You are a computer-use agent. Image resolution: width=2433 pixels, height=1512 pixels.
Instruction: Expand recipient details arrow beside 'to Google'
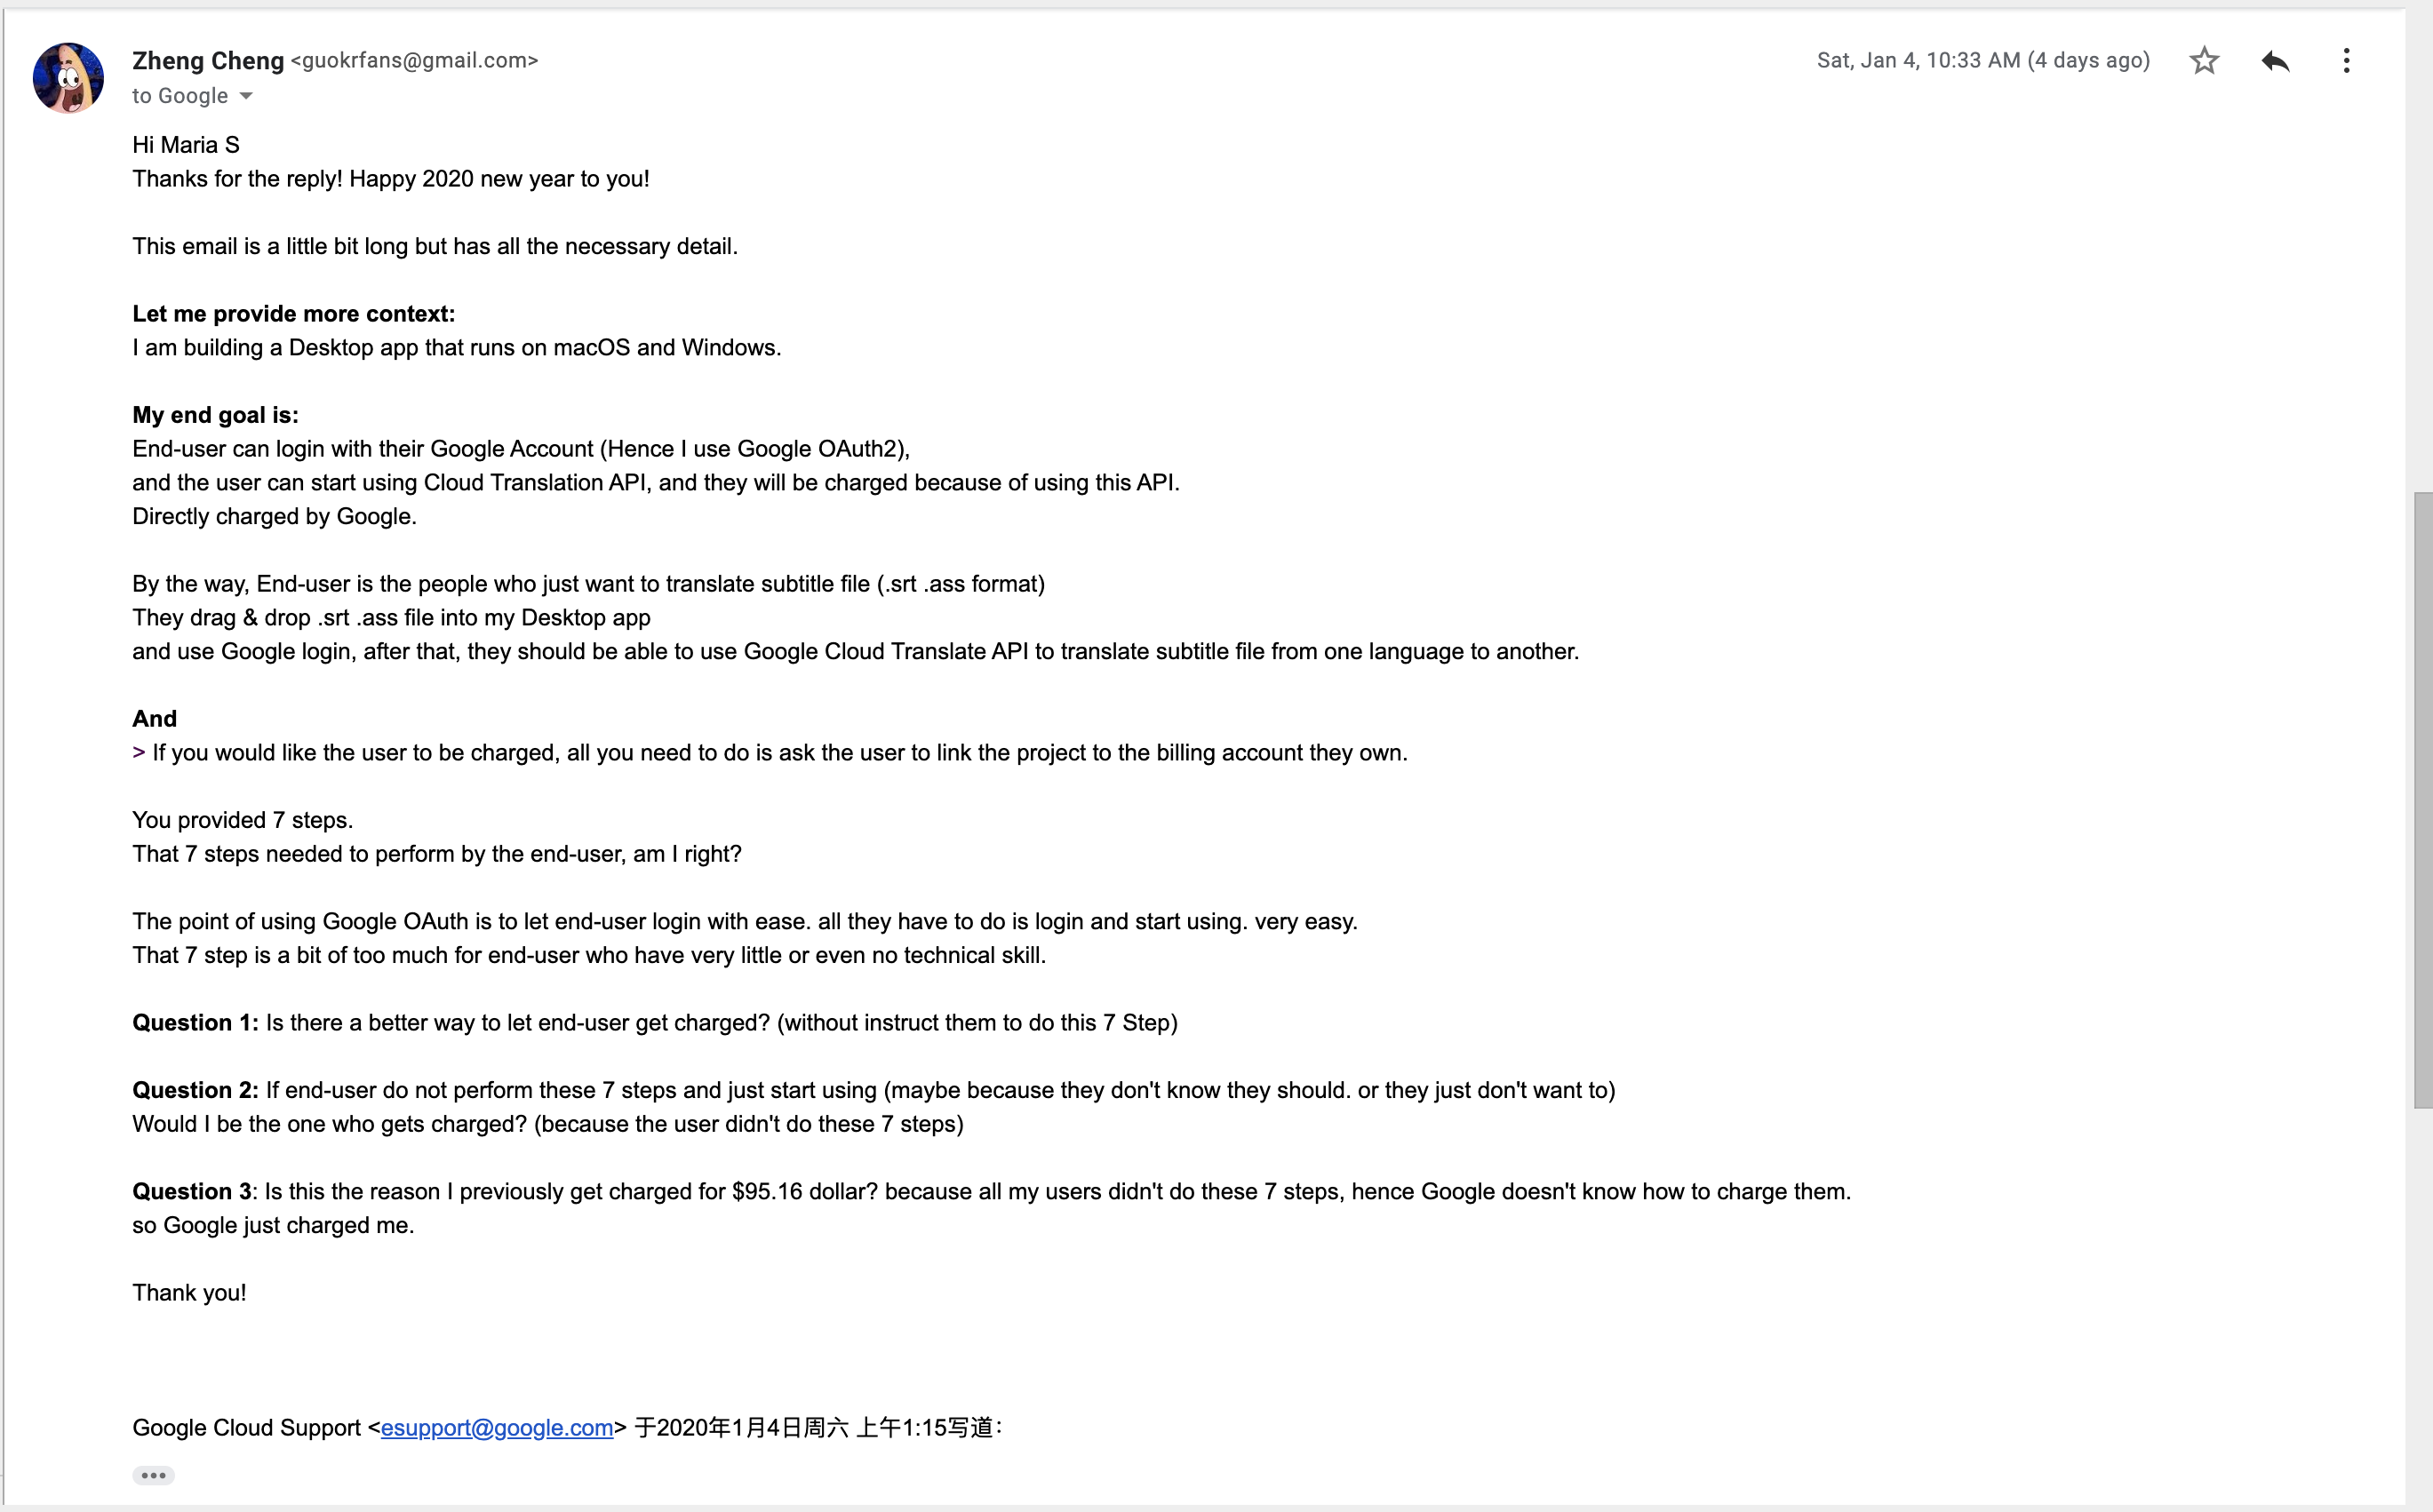tap(246, 96)
